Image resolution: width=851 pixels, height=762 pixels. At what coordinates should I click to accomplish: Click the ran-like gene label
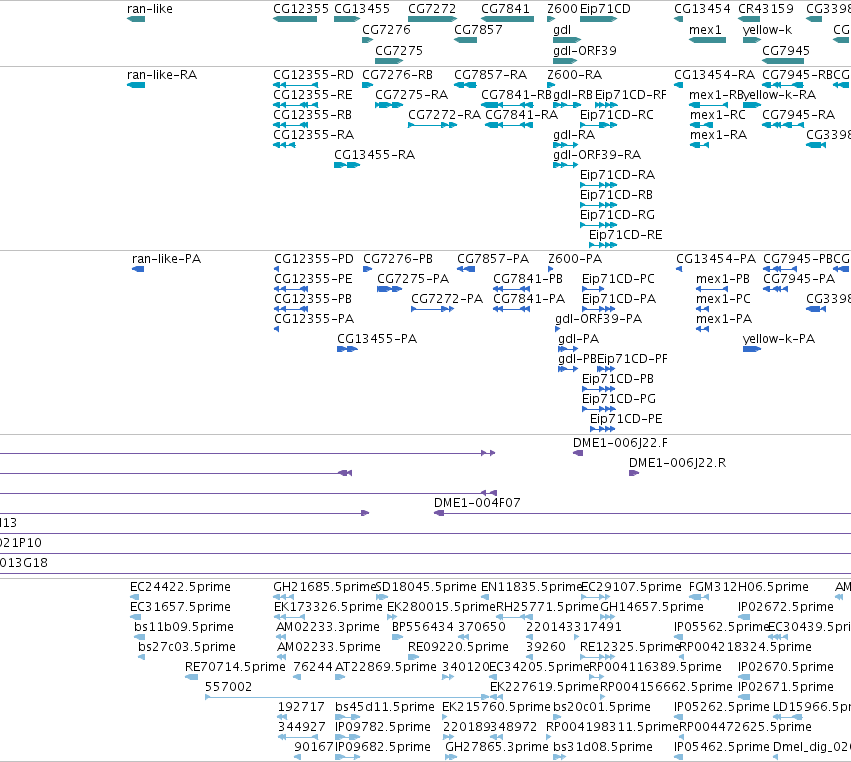click(x=150, y=9)
